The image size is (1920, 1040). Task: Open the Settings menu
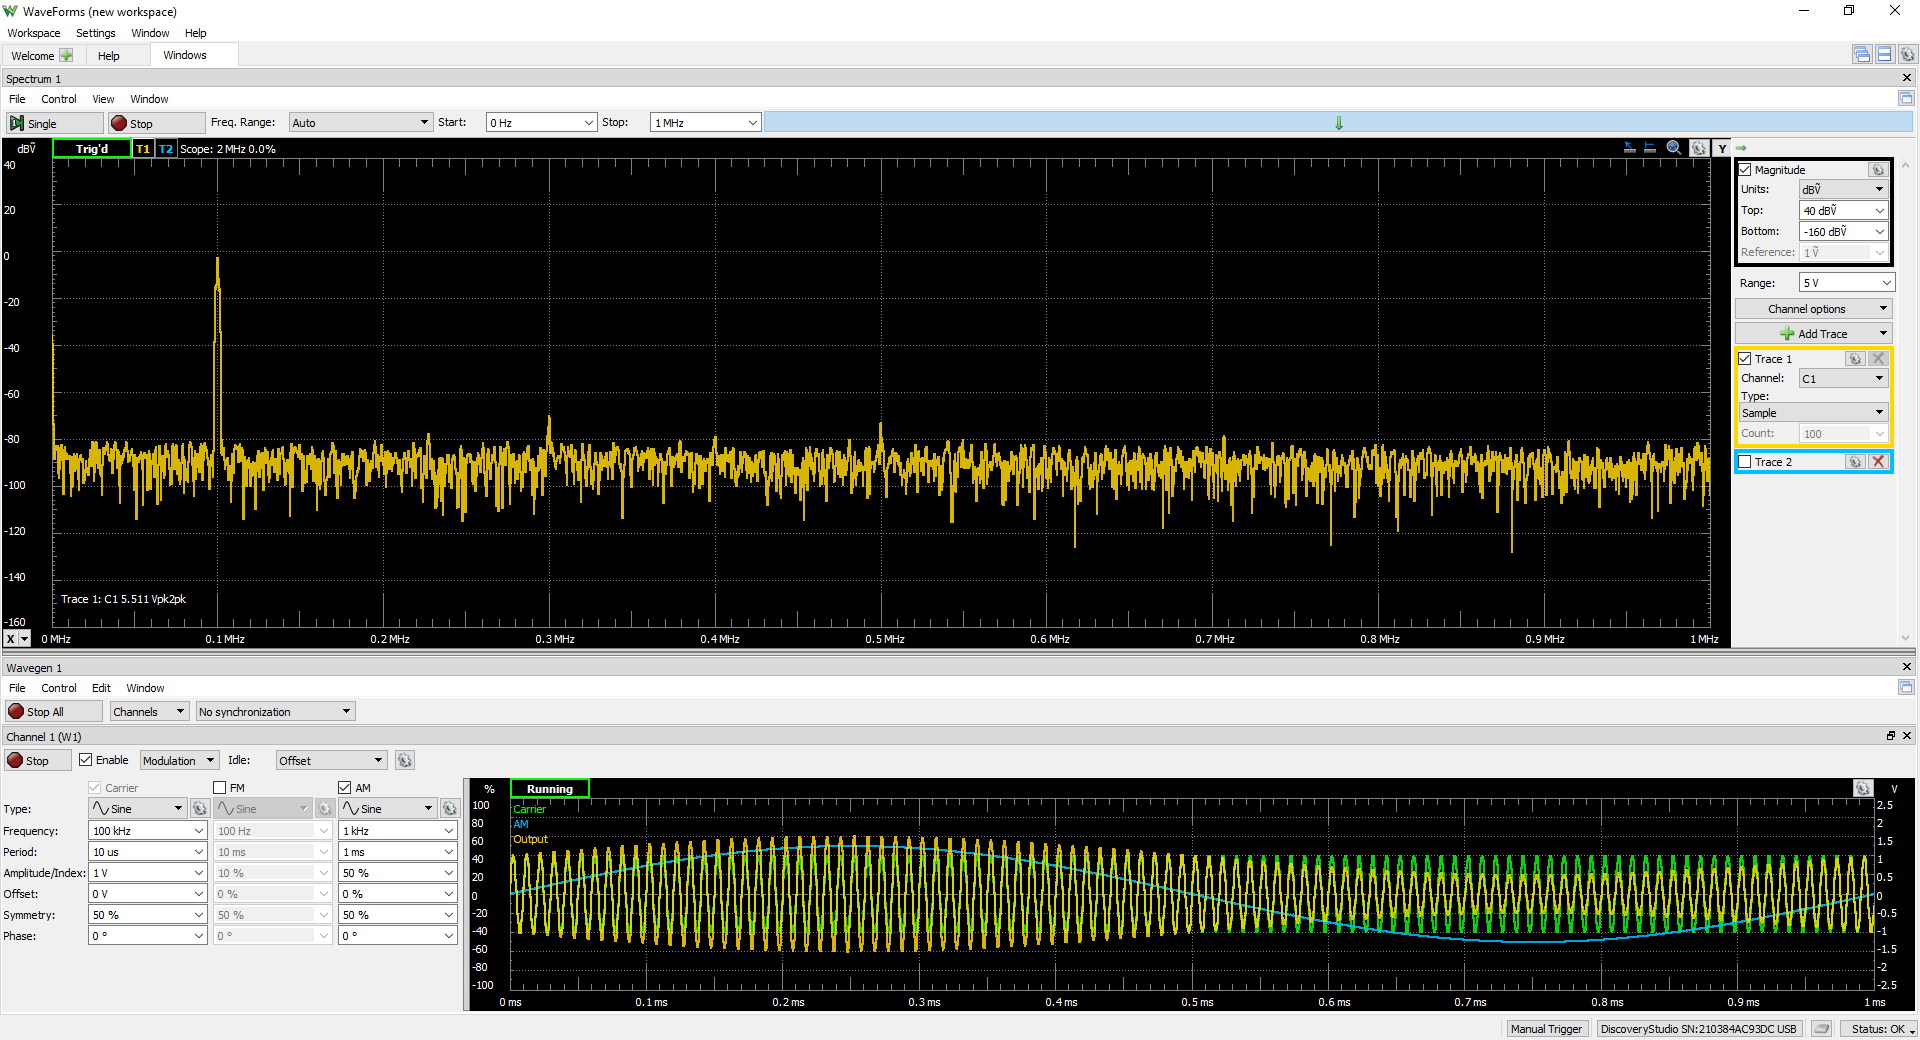pyautogui.click(x=96, y=33)
